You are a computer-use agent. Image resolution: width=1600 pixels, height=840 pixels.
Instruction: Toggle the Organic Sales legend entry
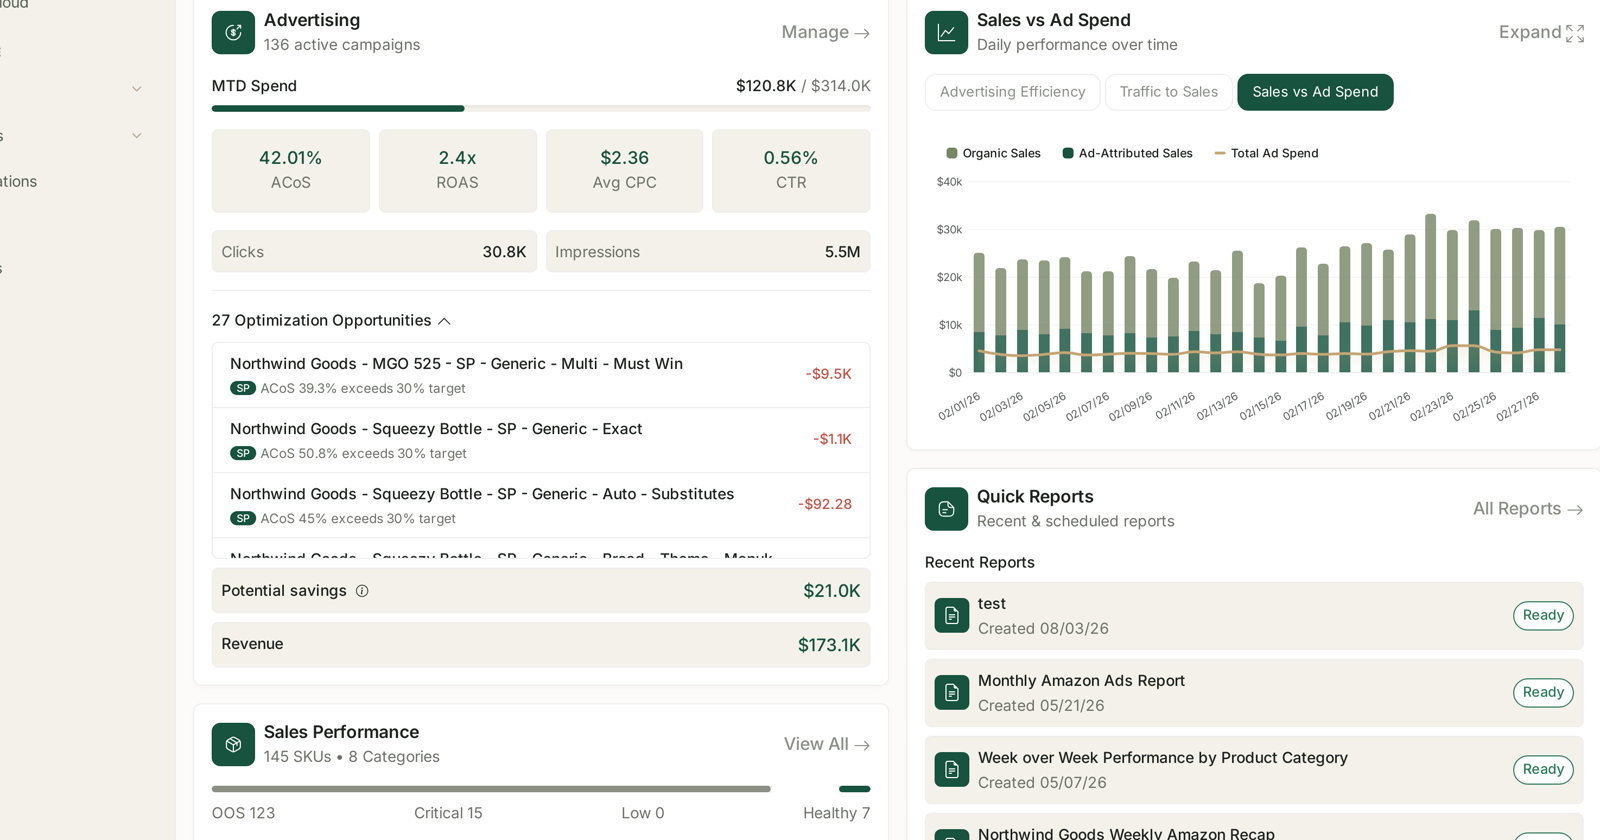[994, 153]
